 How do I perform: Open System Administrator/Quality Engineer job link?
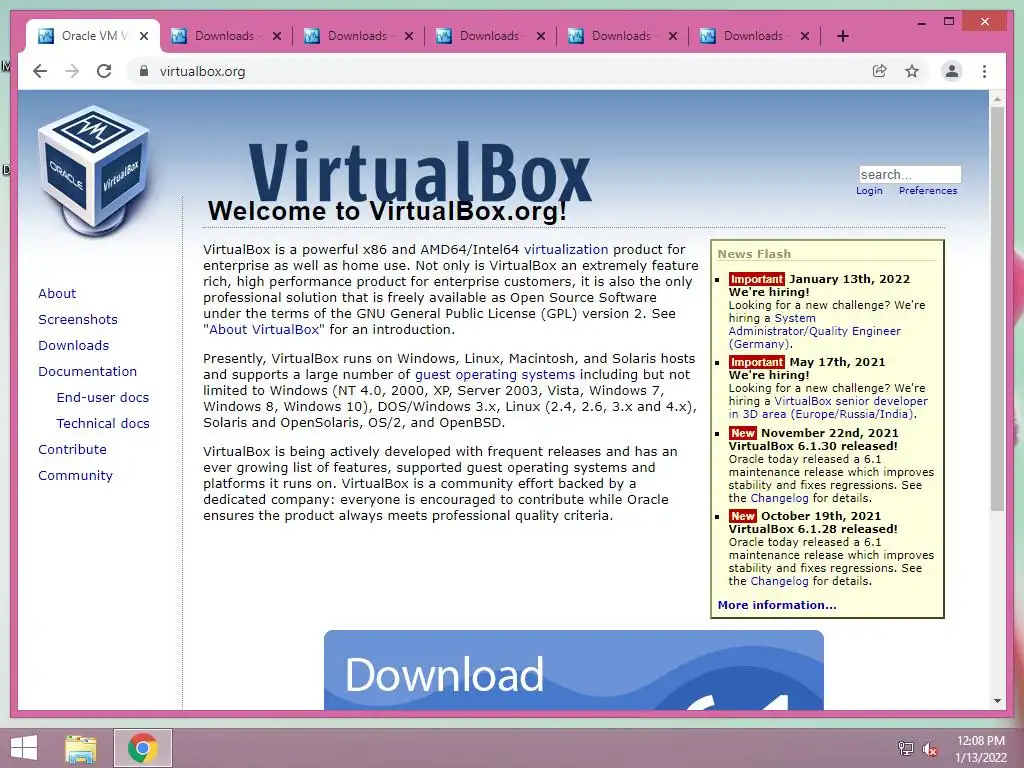(814, 331)
